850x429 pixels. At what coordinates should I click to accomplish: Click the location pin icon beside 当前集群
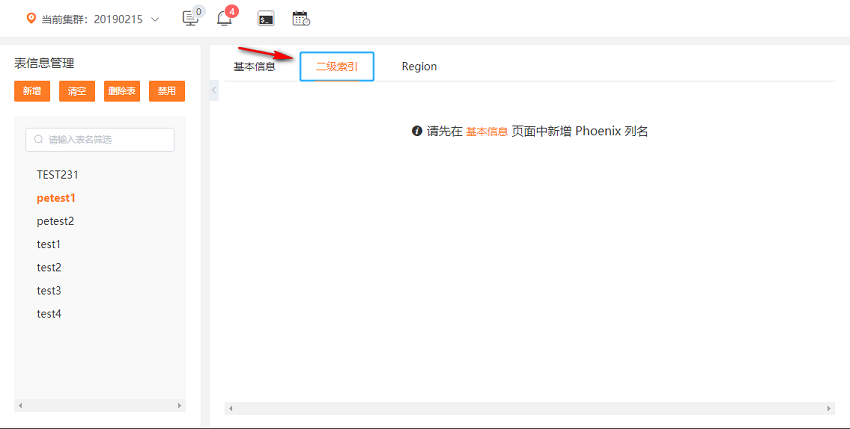[x=31, y=18]
